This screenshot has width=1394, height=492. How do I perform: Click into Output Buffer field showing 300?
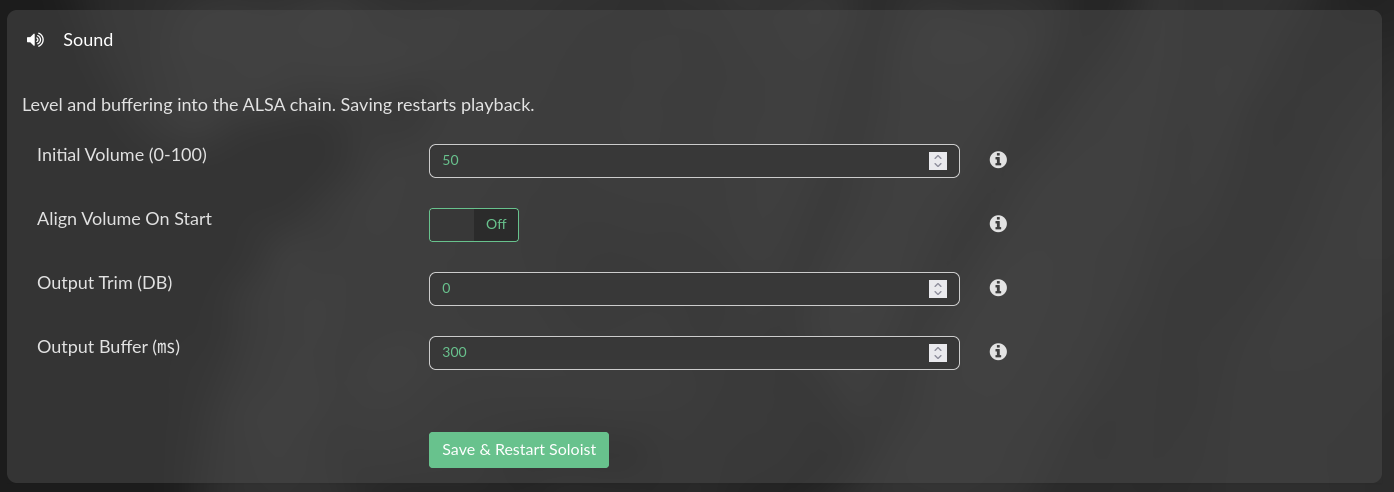(694, 353)
